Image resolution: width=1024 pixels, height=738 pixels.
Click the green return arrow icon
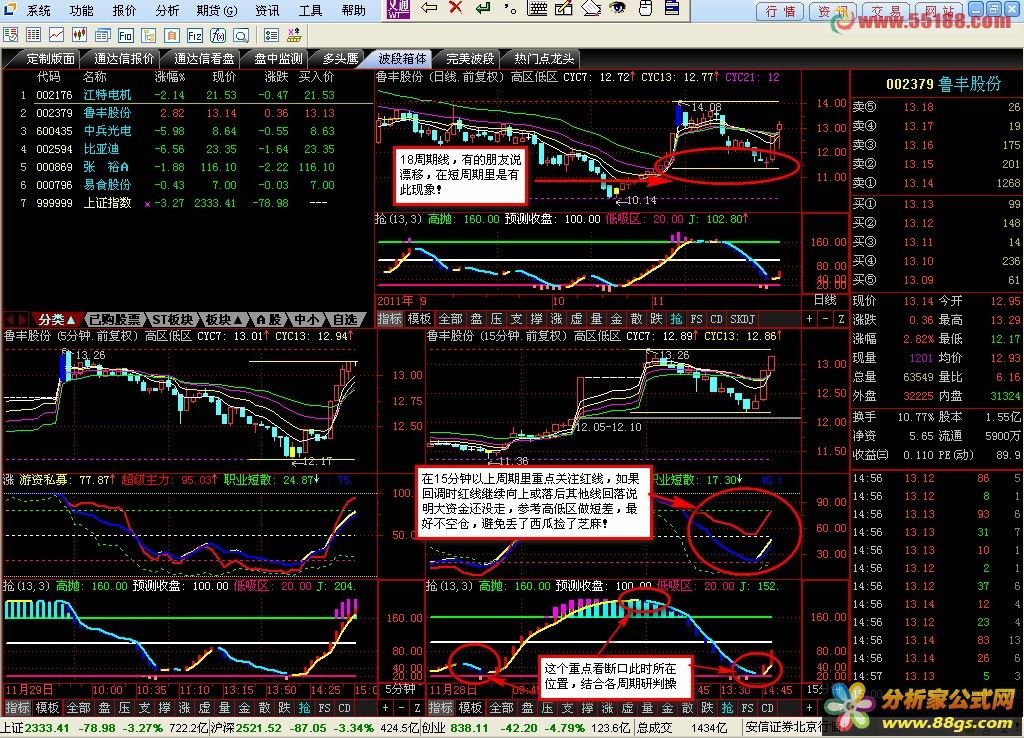click(483, 8)
